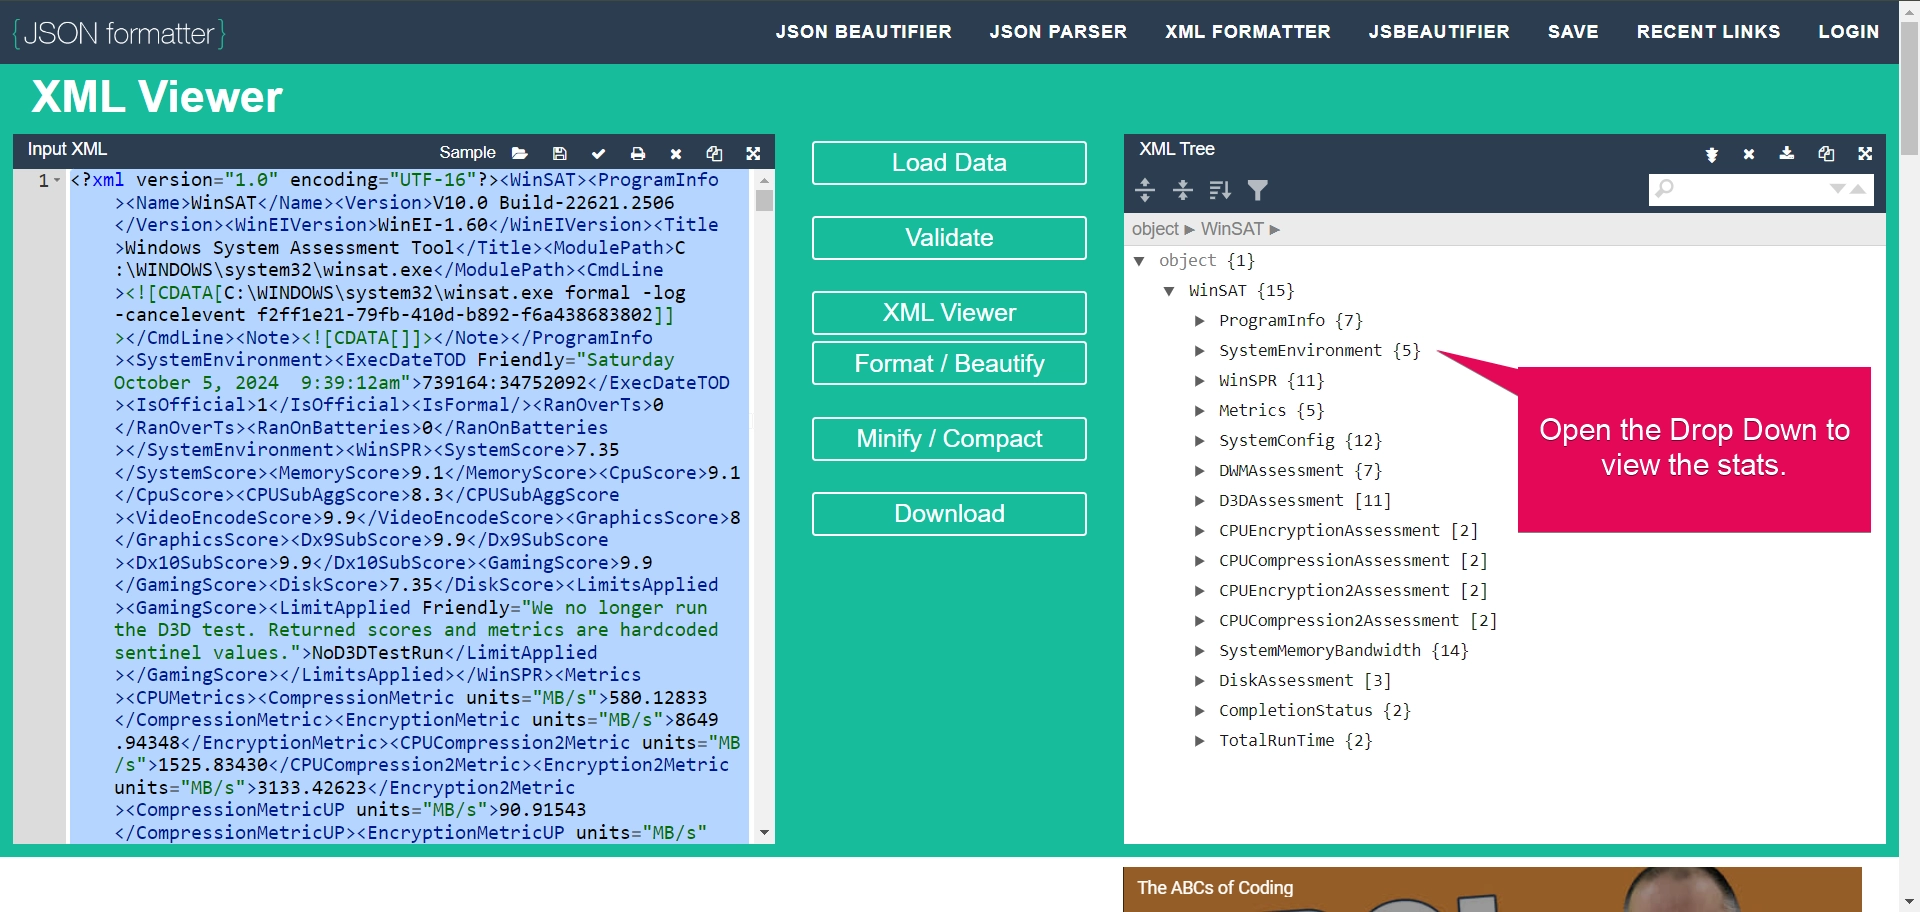Select 'object' in the tree breadcrumb

pos(1155,229)
